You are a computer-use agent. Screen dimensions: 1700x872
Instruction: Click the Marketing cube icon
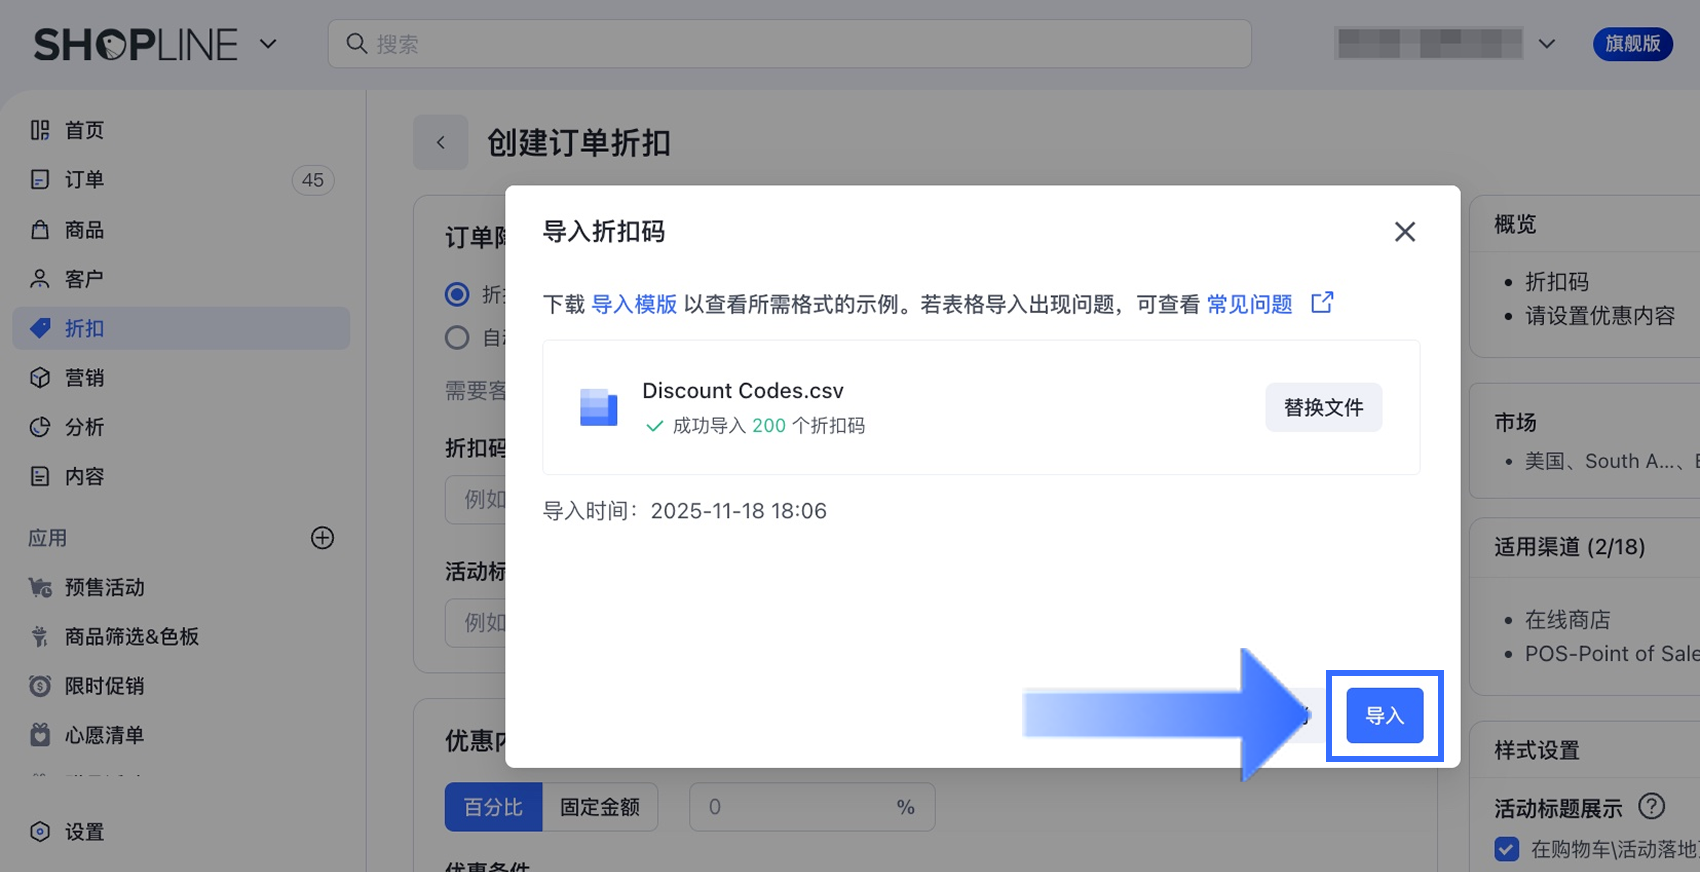click(x=40, y=378)
